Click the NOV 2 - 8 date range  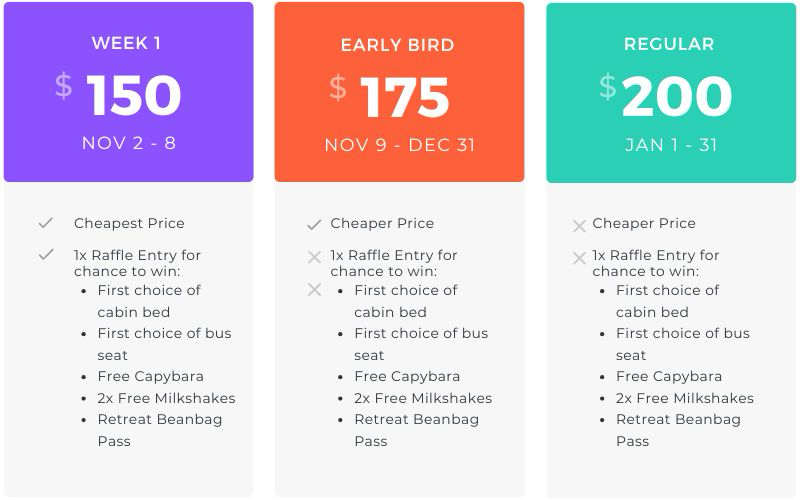coord(128,143)
